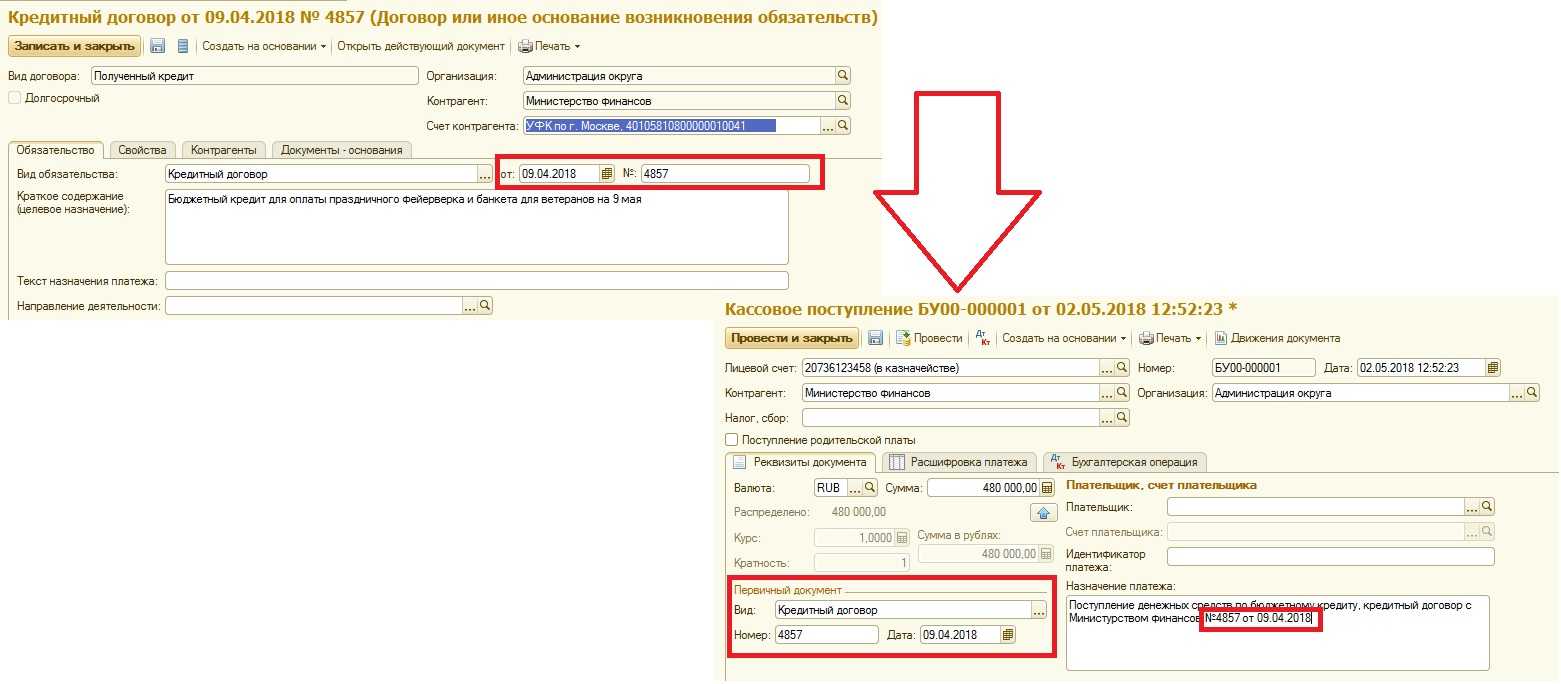
Task: Switch to the 'Документы - основания' tab
Action: [342, 150]
